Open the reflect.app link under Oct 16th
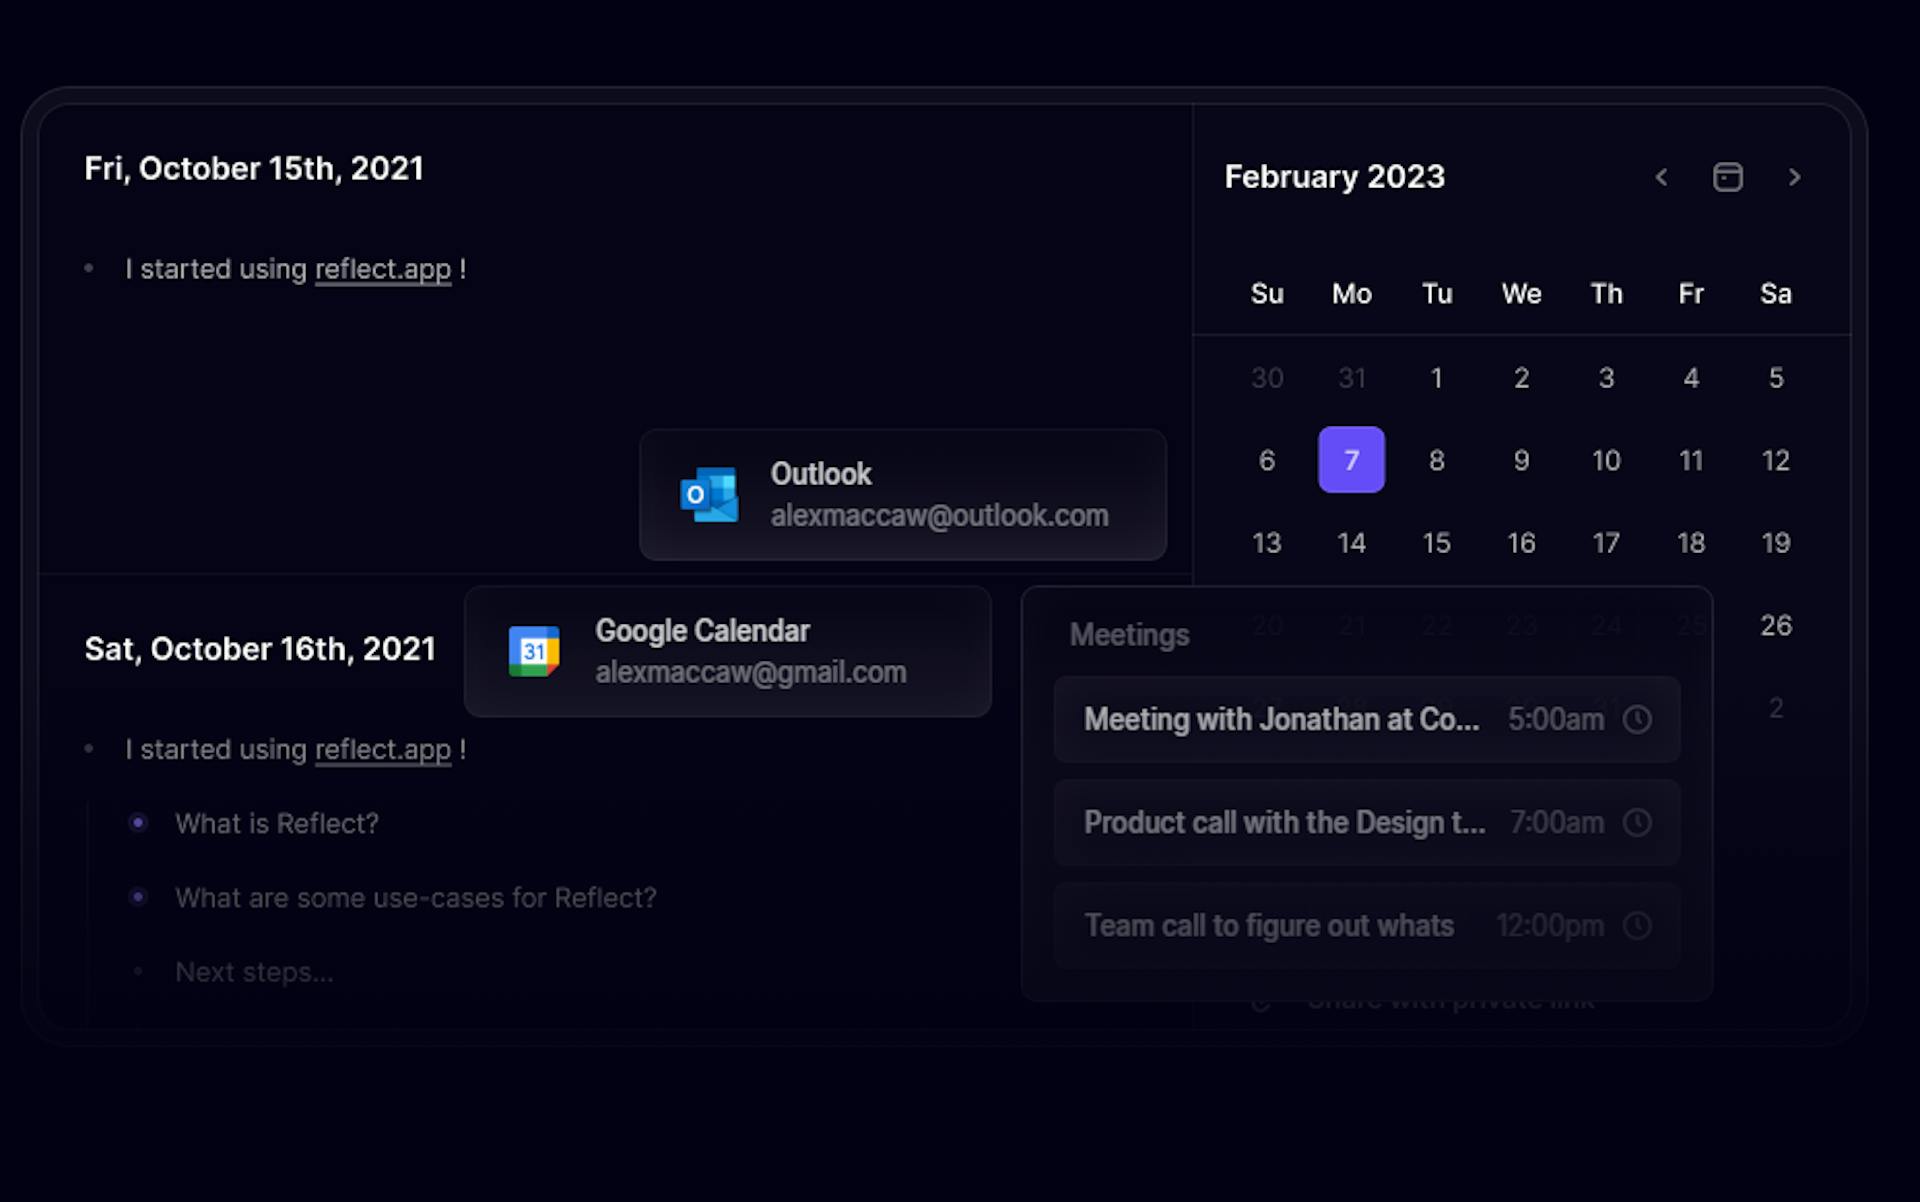Viewport: 1920px width, 1202px height. 383,749
